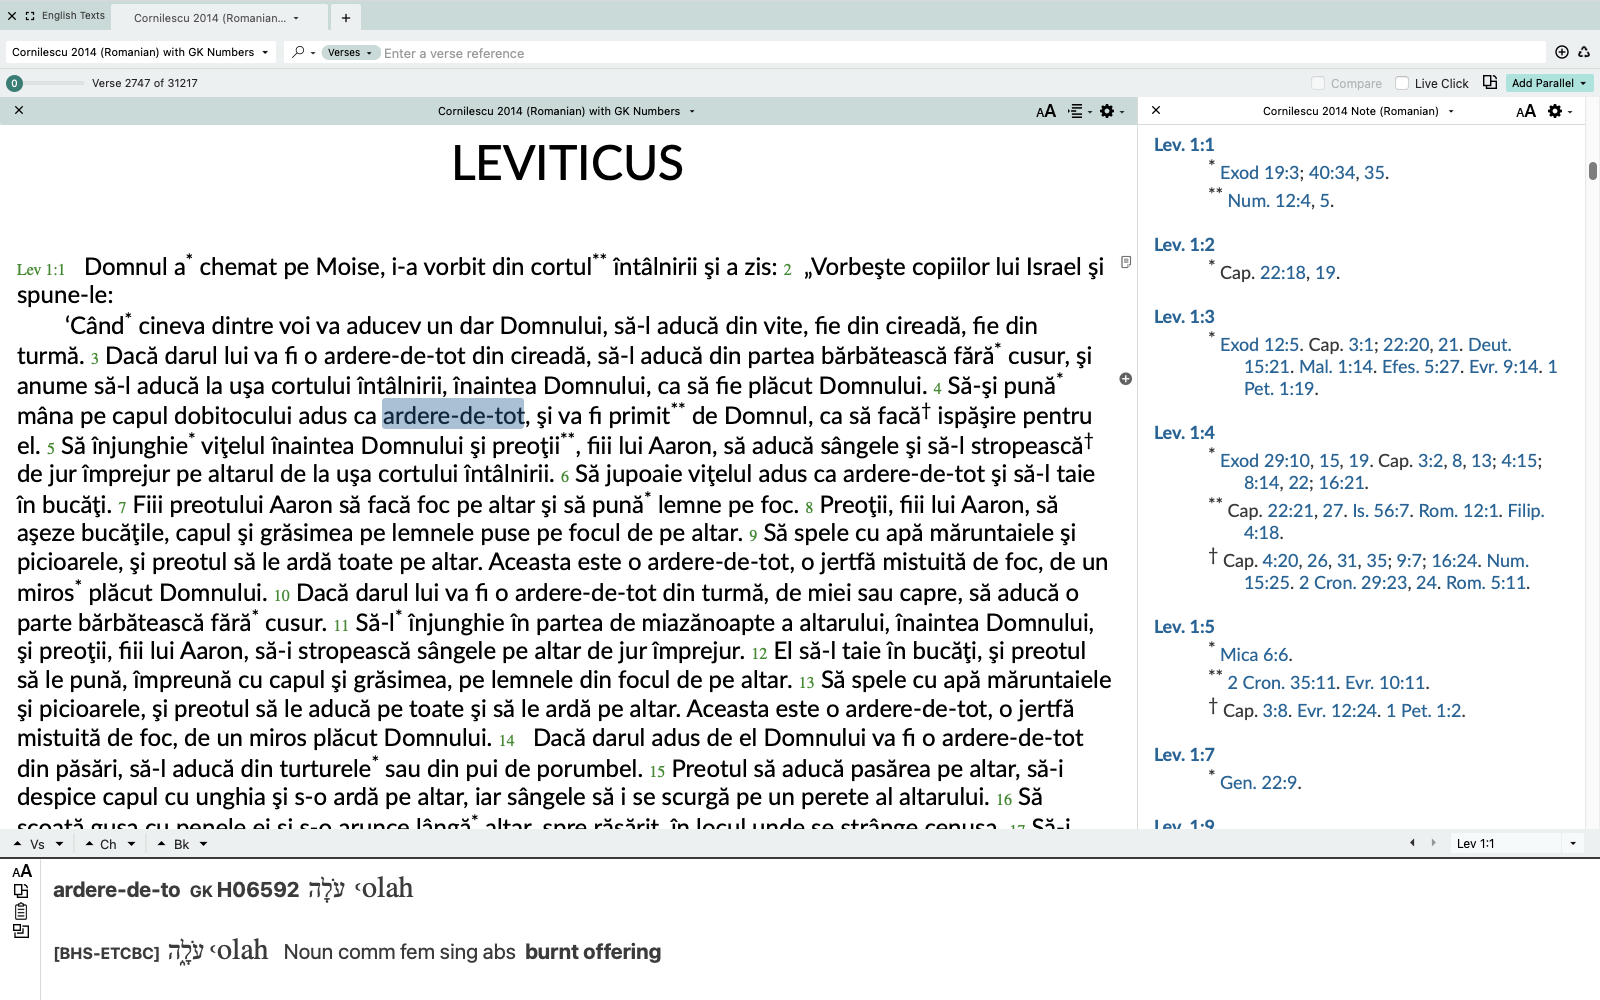Open the Lev 1:1 reference dropdown arrow
Image resolution: width=1600 pixels, height=1000 pixels.
(x=1573, y=843)
